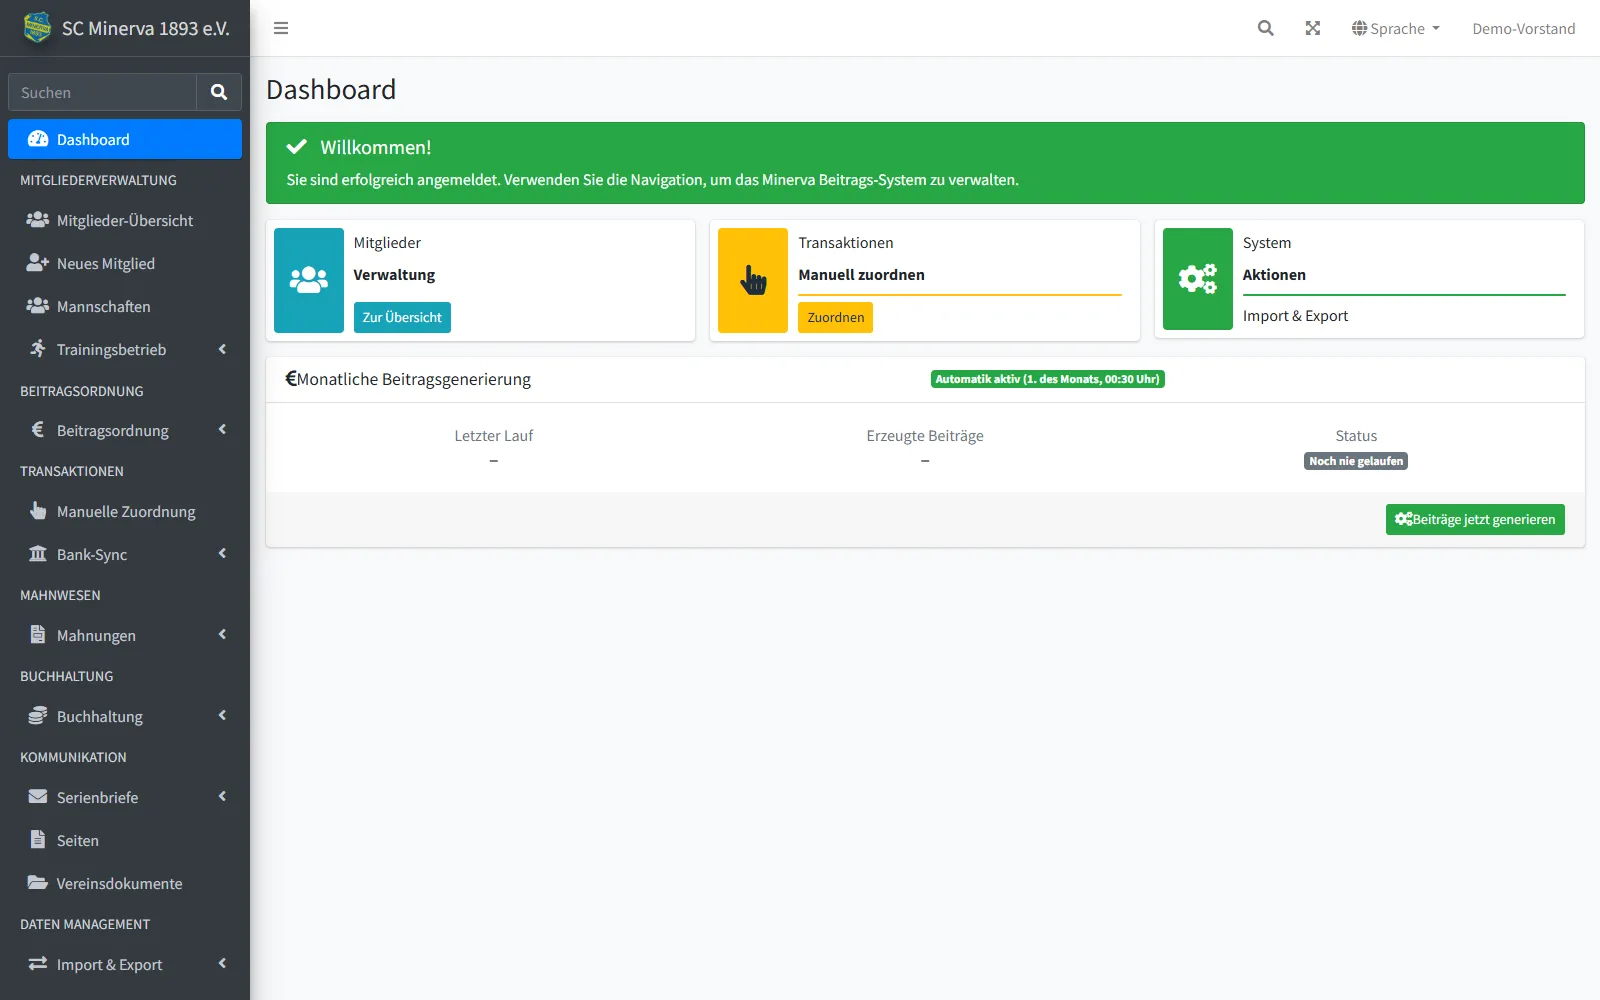Open the Sprache language dropdown
The image size is (1600, 1000).
[x=1396, y=28]
